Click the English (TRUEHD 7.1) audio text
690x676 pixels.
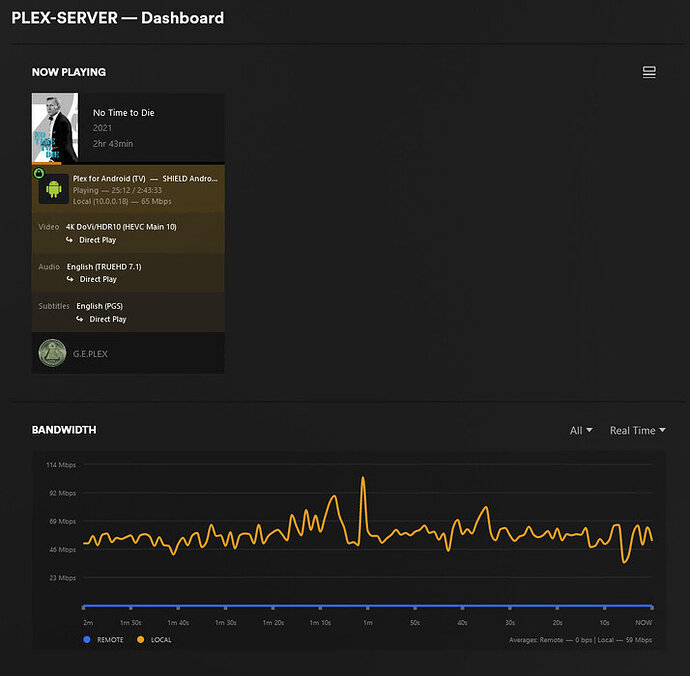point(104,267)
